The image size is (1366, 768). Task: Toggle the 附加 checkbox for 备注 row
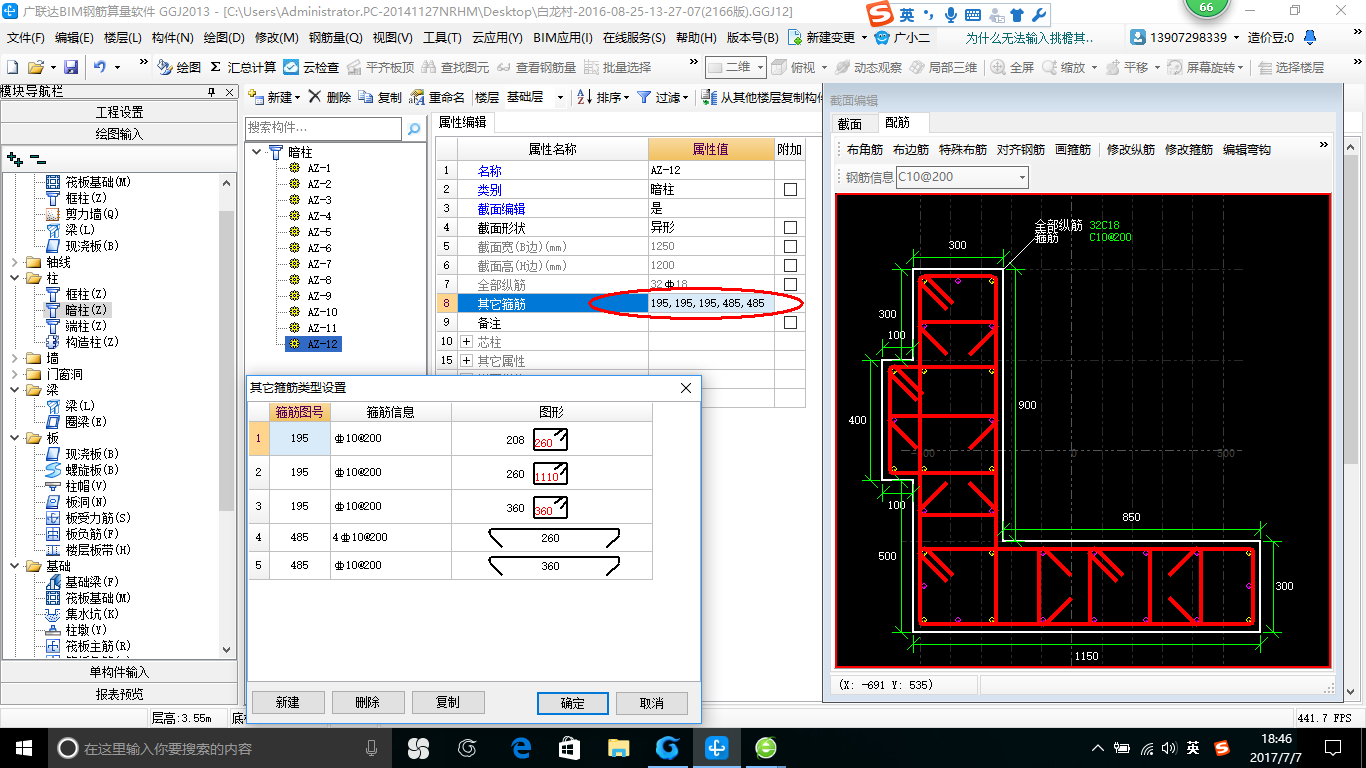pos(790,323)
